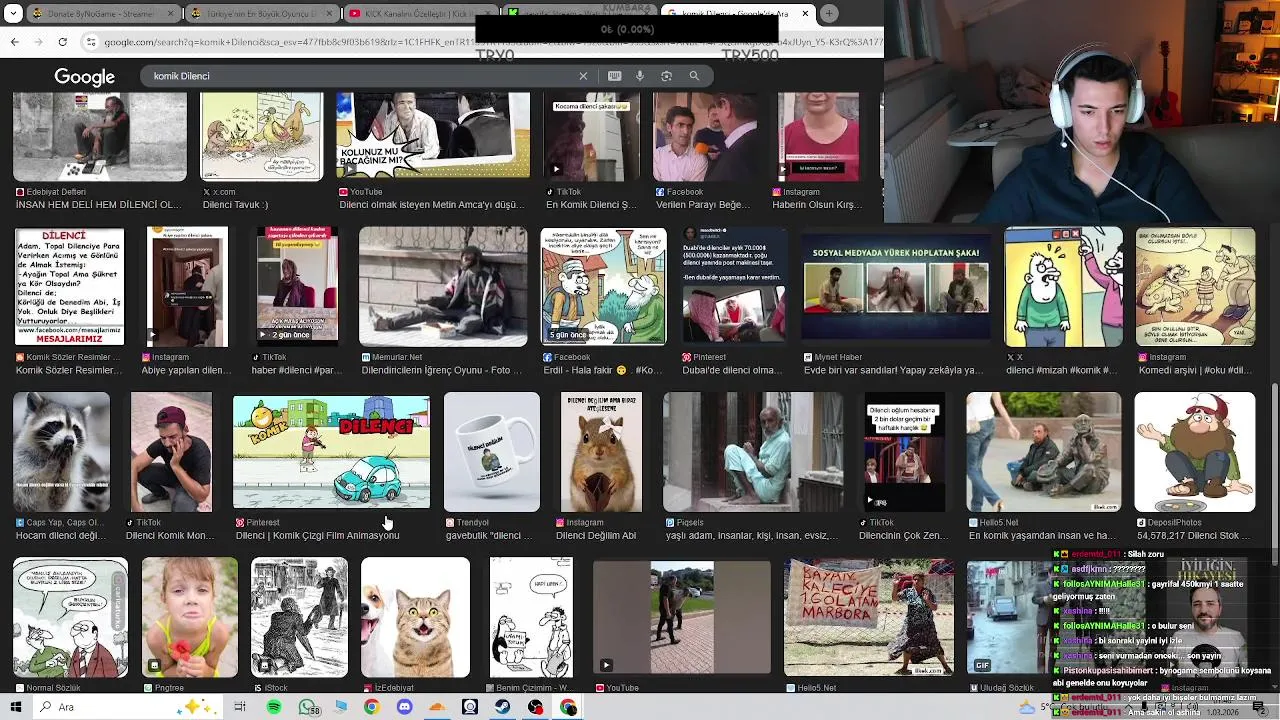Viewport: 1280px width, 720px height.
Task: Open the Cloudflare icon on the taskbar
Action: (x=437, y=707)
